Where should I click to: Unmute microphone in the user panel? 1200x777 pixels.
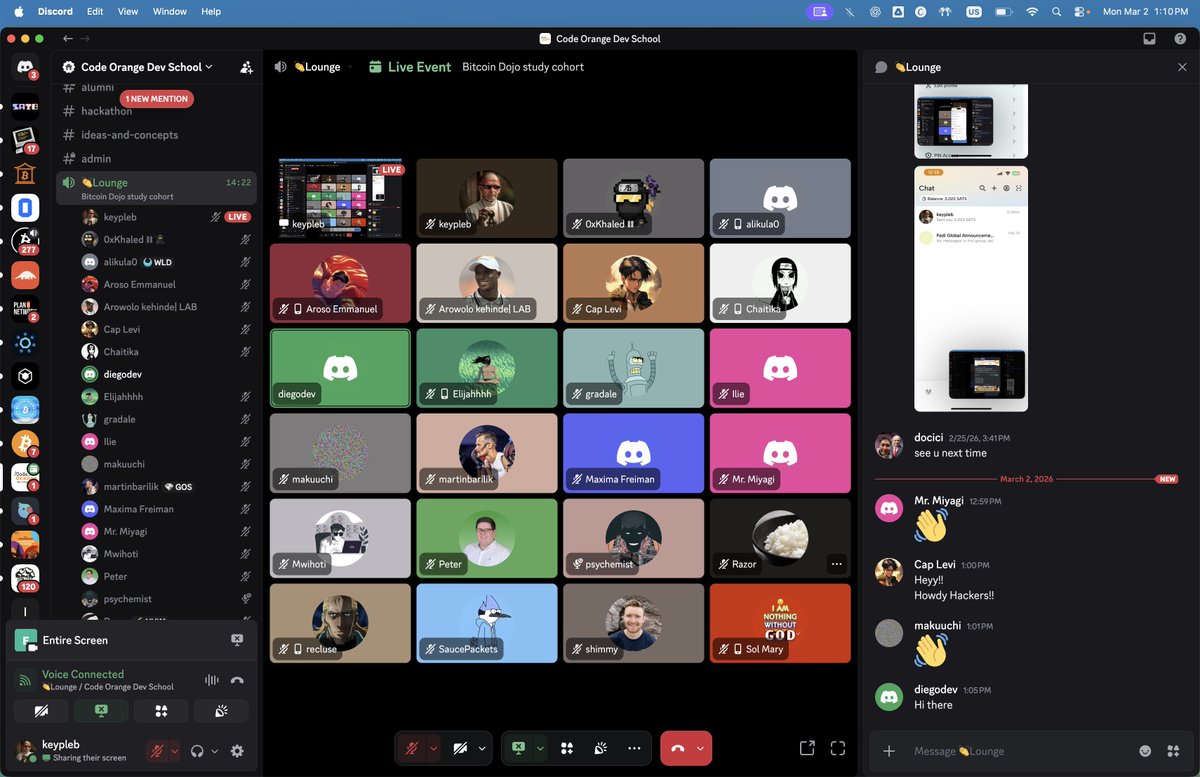(157, 751)
